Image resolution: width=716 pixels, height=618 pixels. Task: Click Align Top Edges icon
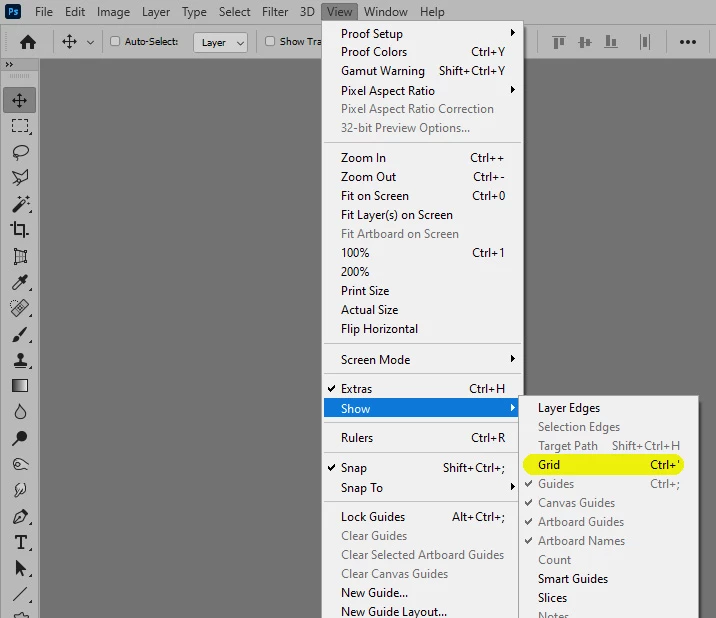(559, 42)
